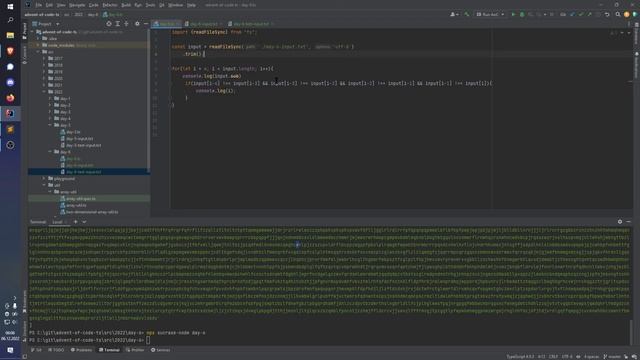
Task: Select array-util.spec.ts file in tree
Action: pos(81,198)
